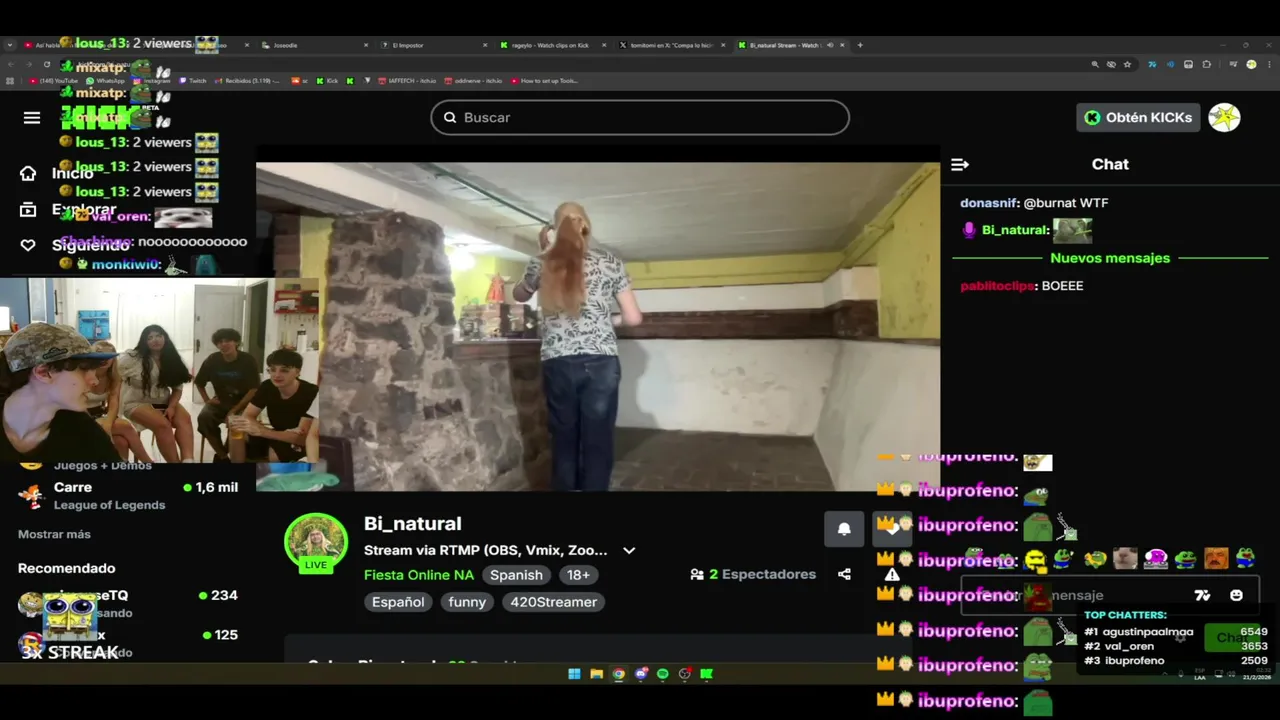Click Mostrar más in sidebar
This screenshot has height=720, width=1280.
[54, 534]
